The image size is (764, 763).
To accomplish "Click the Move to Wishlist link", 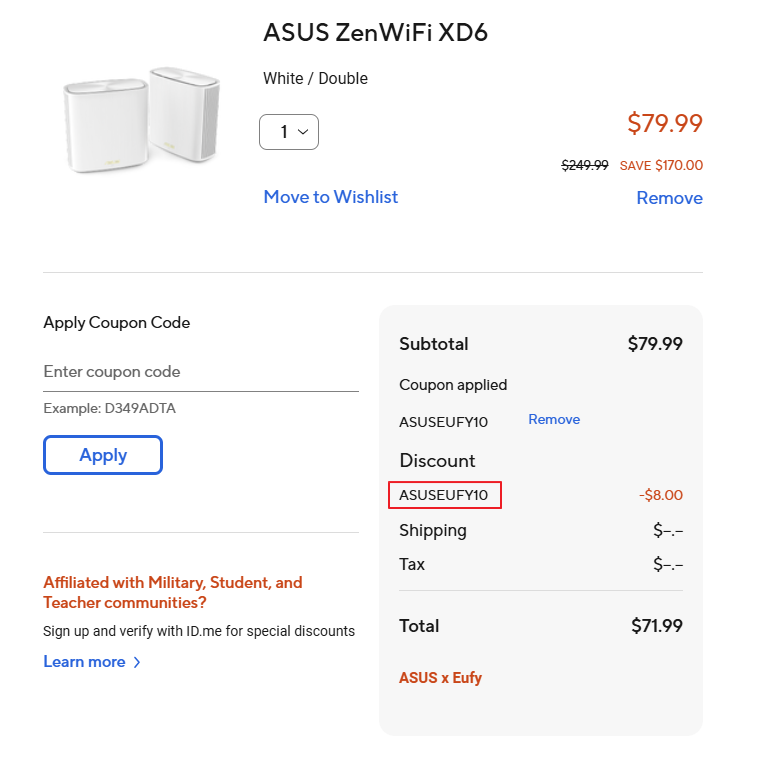I will tap(330, 197).
